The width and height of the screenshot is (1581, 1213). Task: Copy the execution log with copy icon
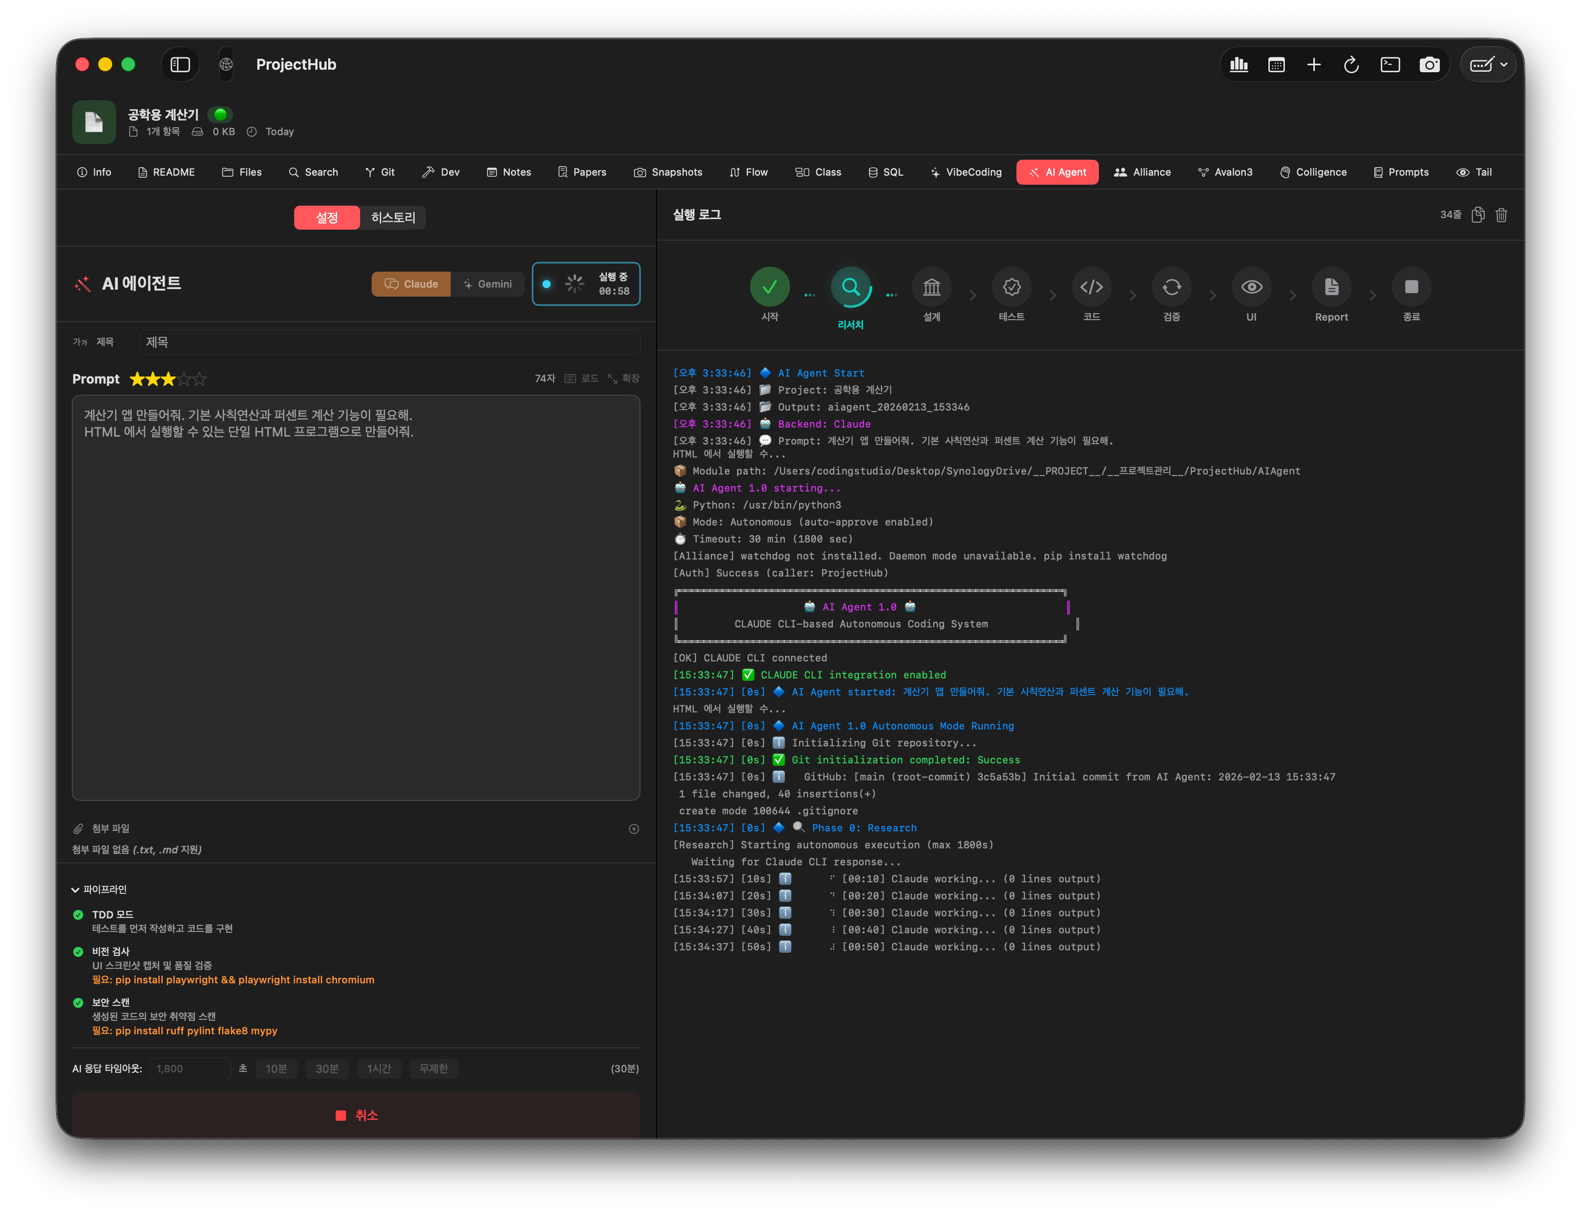(x=1478, y=215)
